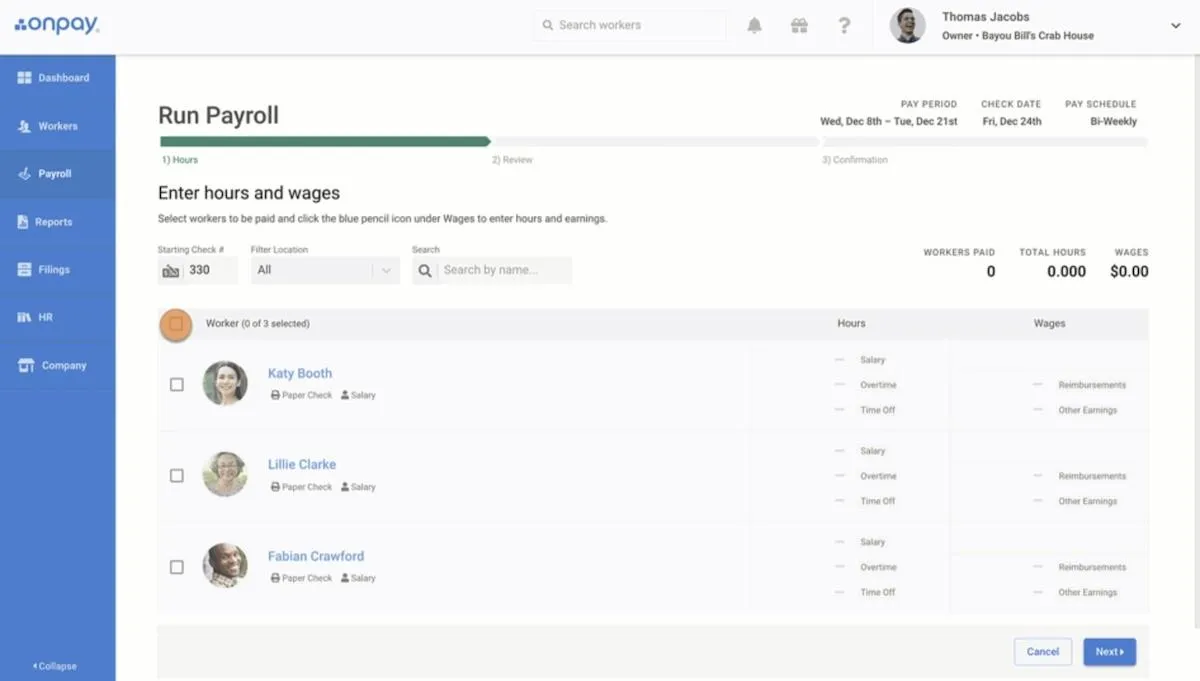Click the Wages column header

(x=1049, y=324)
